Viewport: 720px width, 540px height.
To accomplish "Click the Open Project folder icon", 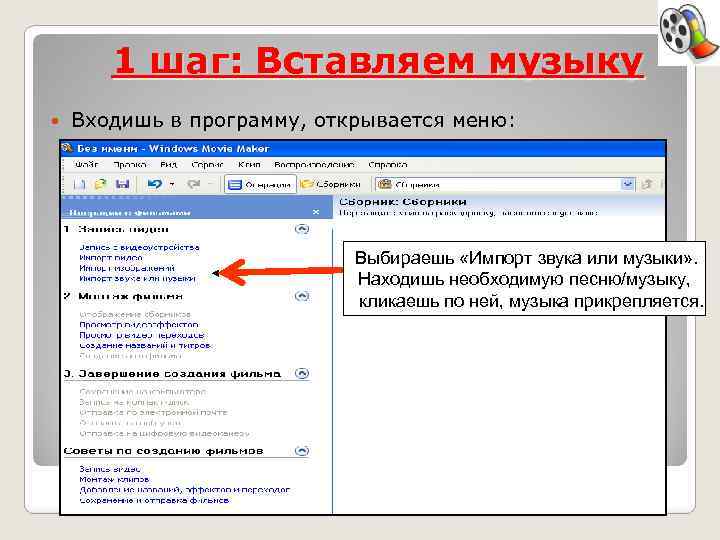I will [100, 185].
